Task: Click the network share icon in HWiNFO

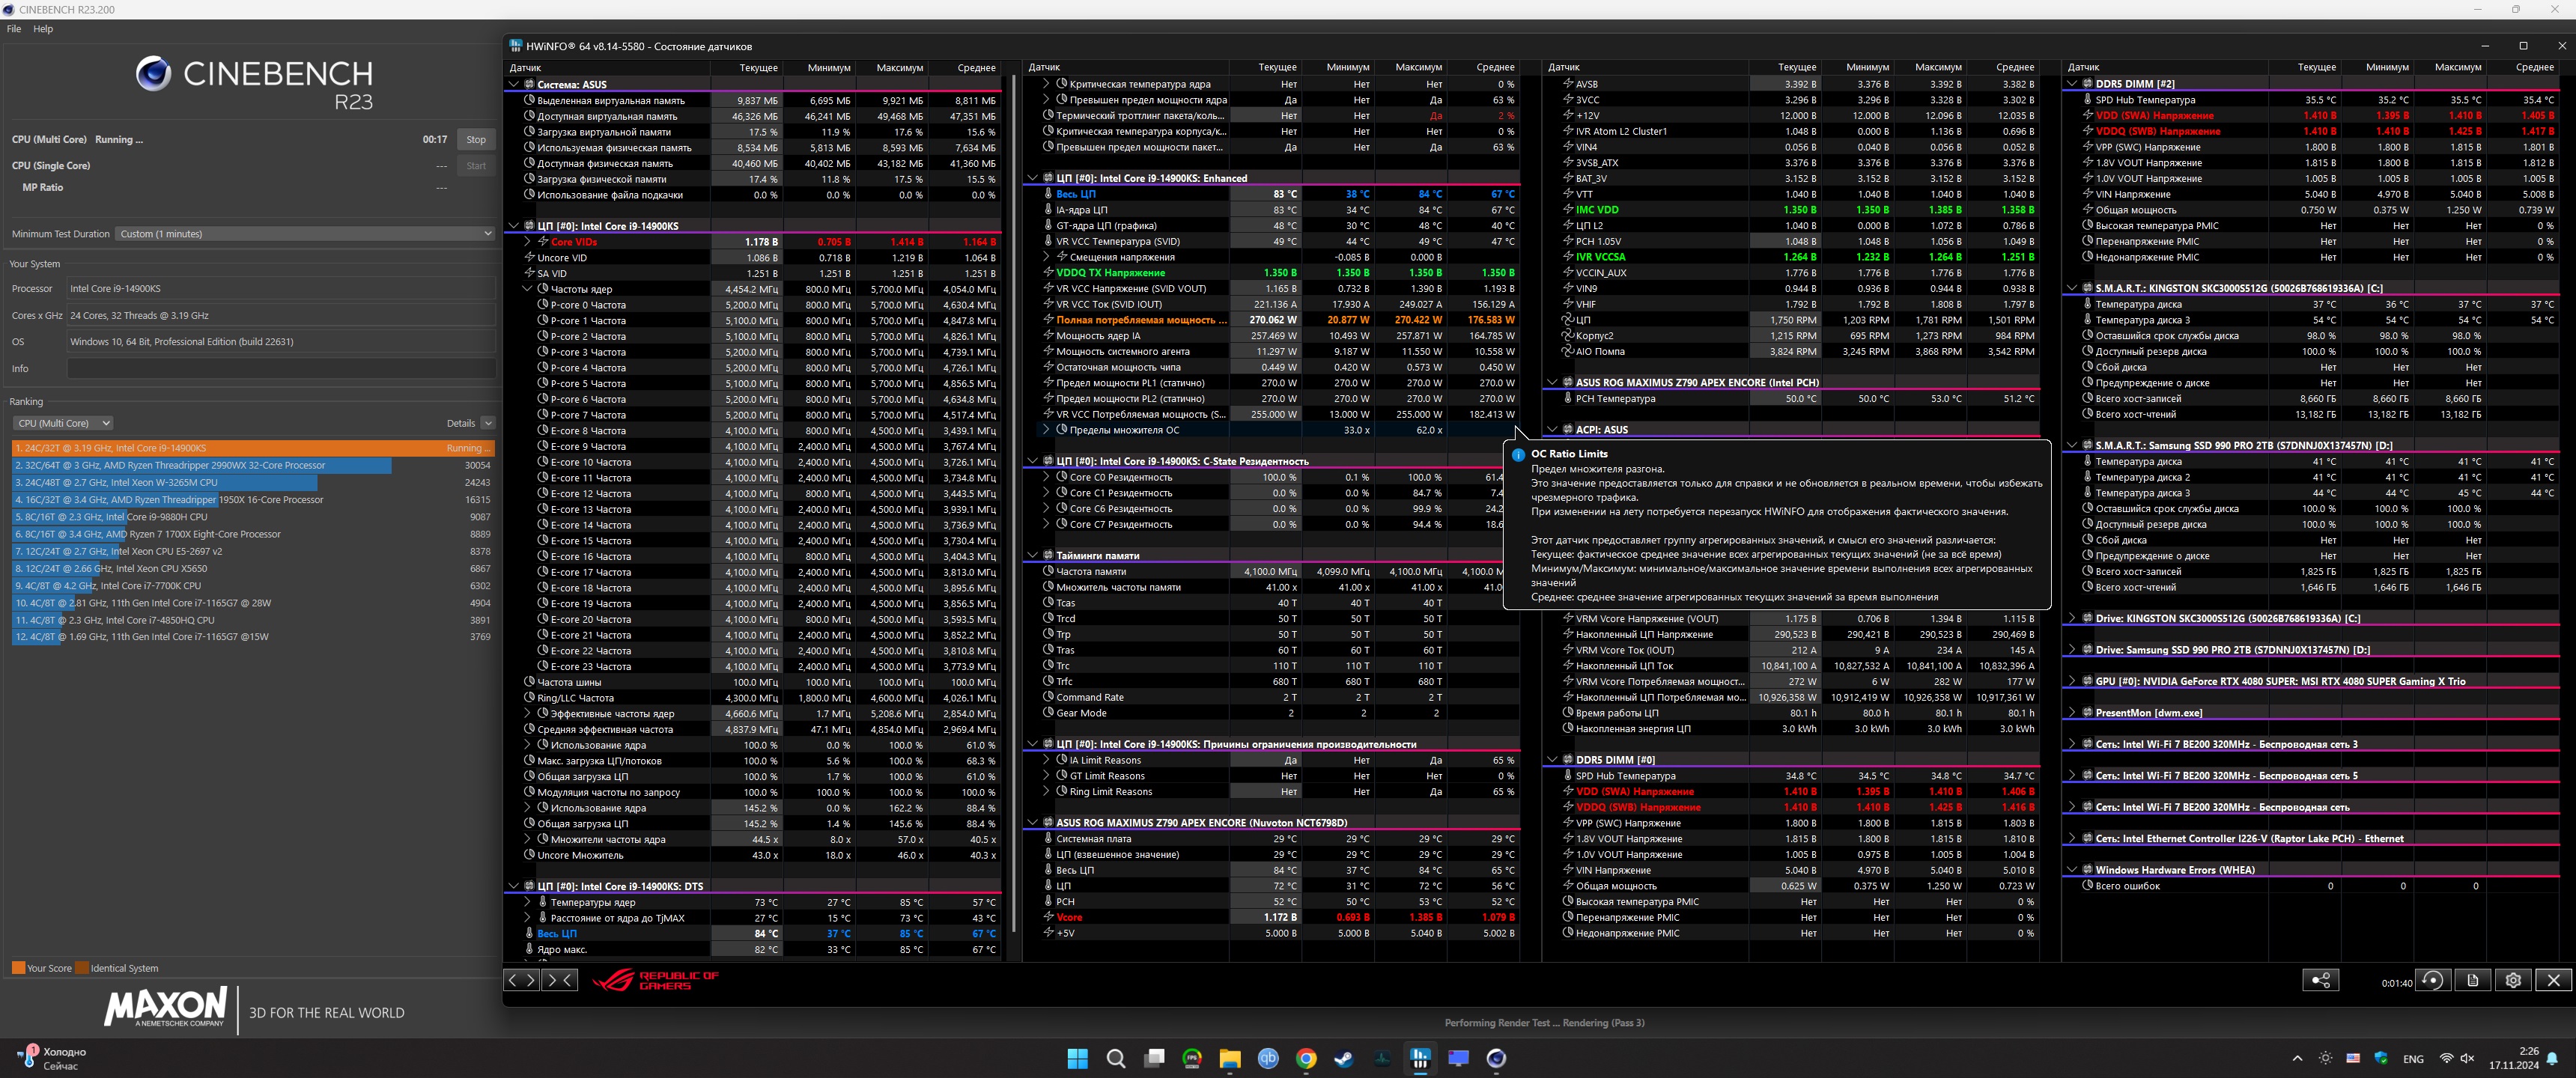Action: coord(2320,980)
